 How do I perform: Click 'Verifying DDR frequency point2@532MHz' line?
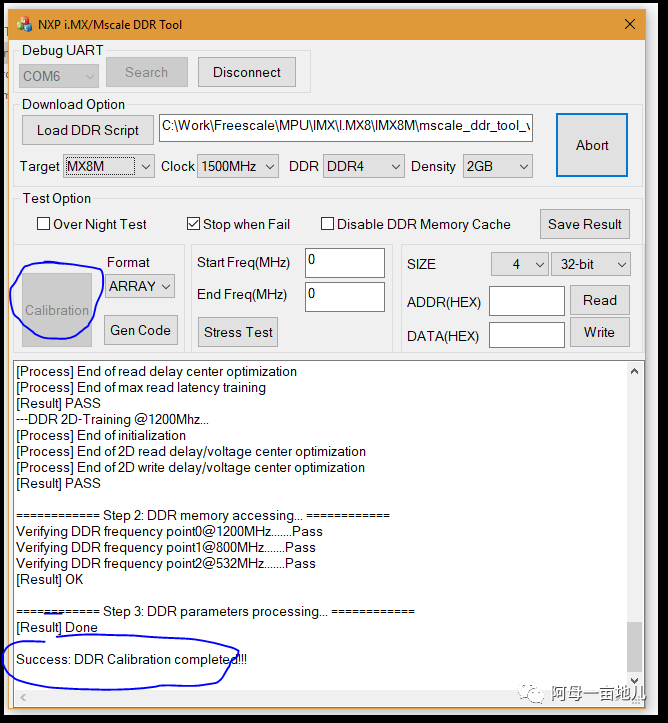pyautogui.click(x=166, y=563)
